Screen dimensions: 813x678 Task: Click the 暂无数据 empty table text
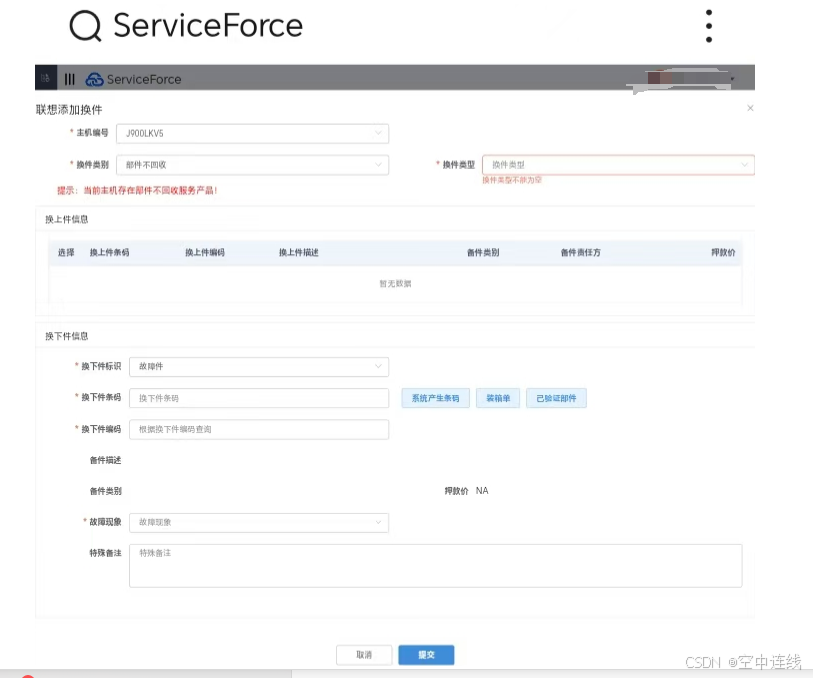395,284
